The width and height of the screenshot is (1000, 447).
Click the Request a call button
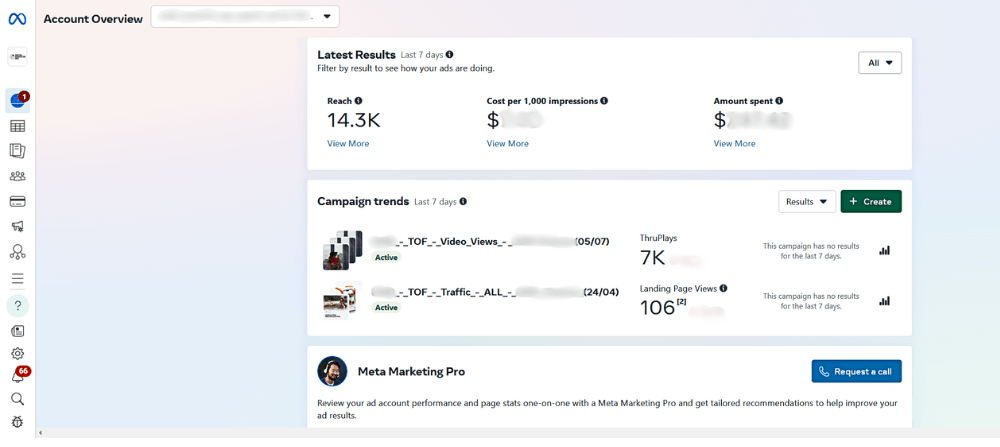857,372
